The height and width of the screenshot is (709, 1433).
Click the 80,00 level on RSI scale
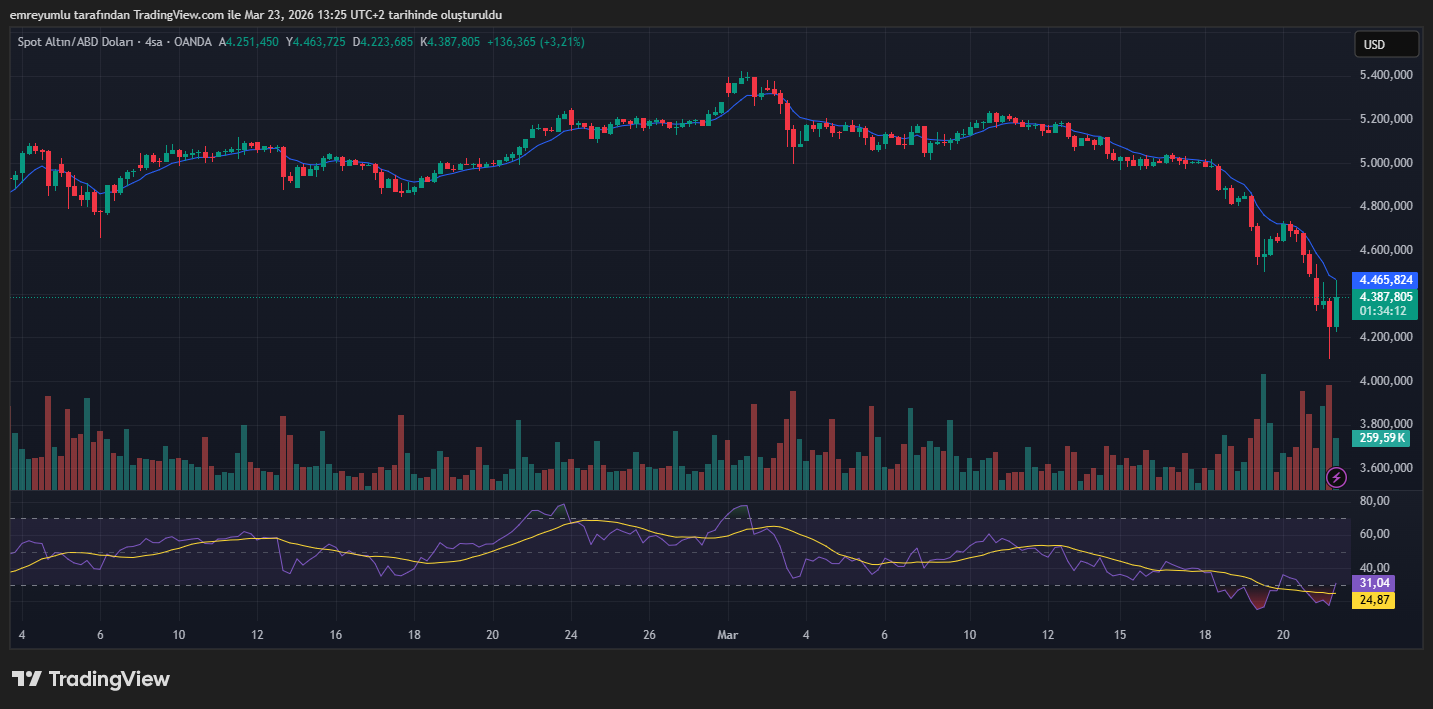point(1376,501)
